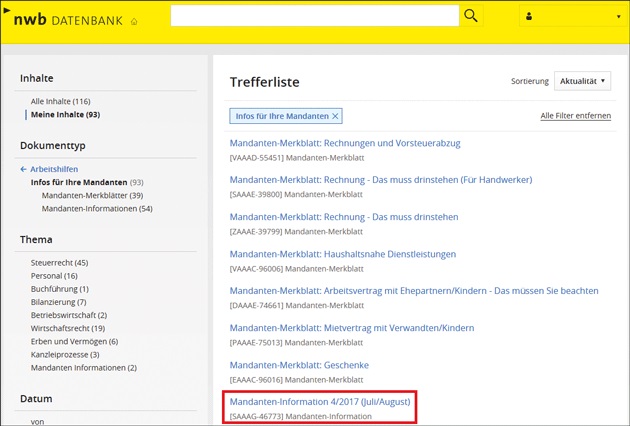This screenshot has height=426, width=630.
Task: Click 'Alle Filter entfernen' link
Action: 575,116
